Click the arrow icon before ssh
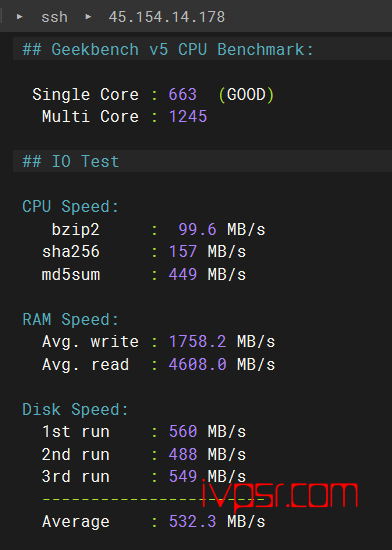Screen dimensions: 392x550 point(20,16)
